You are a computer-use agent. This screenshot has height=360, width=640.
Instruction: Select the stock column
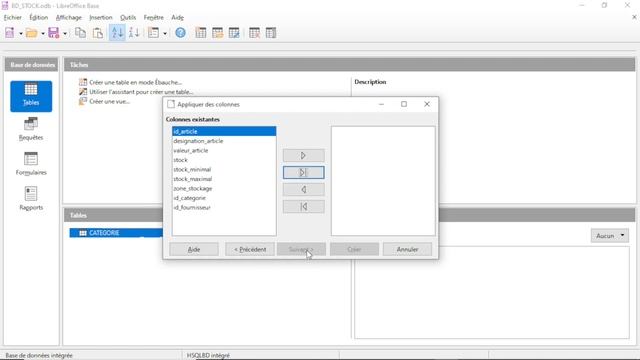224,160
